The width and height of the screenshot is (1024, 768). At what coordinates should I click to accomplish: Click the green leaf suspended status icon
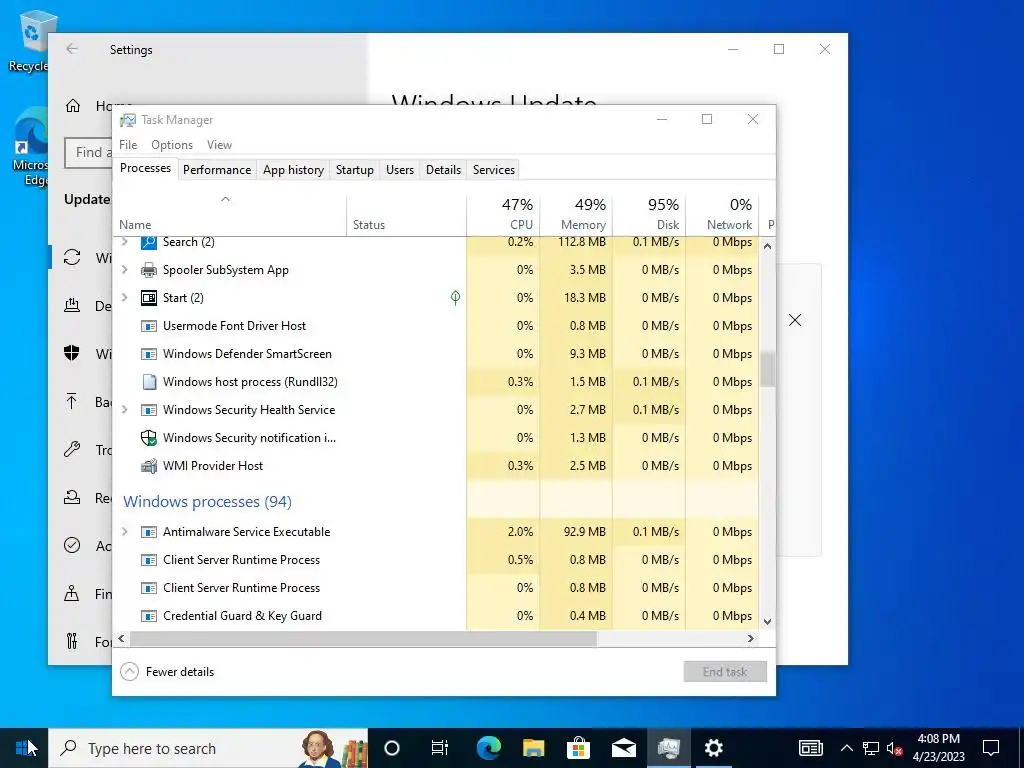[455, 298]
